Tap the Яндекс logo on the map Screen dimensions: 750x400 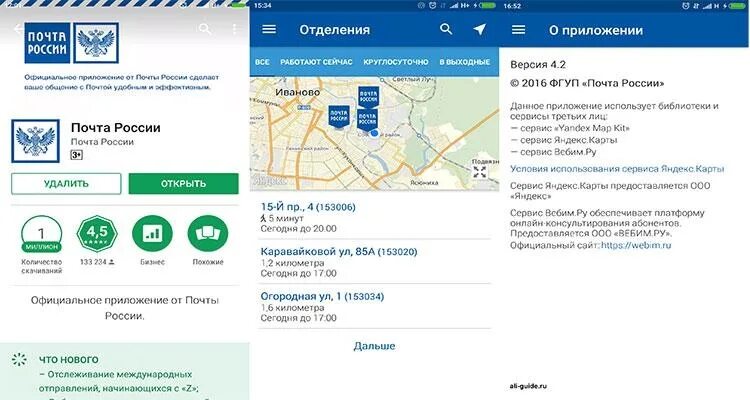270,180
